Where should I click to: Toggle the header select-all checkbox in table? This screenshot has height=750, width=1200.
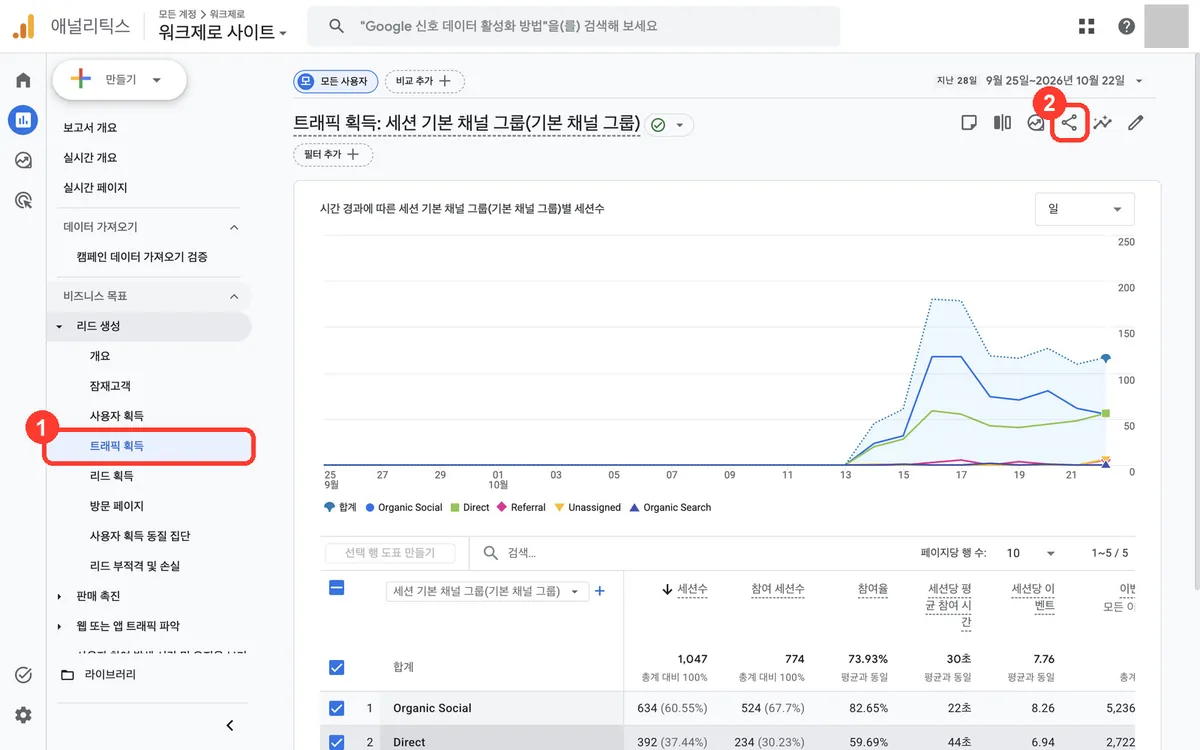(x=336, y=588)
